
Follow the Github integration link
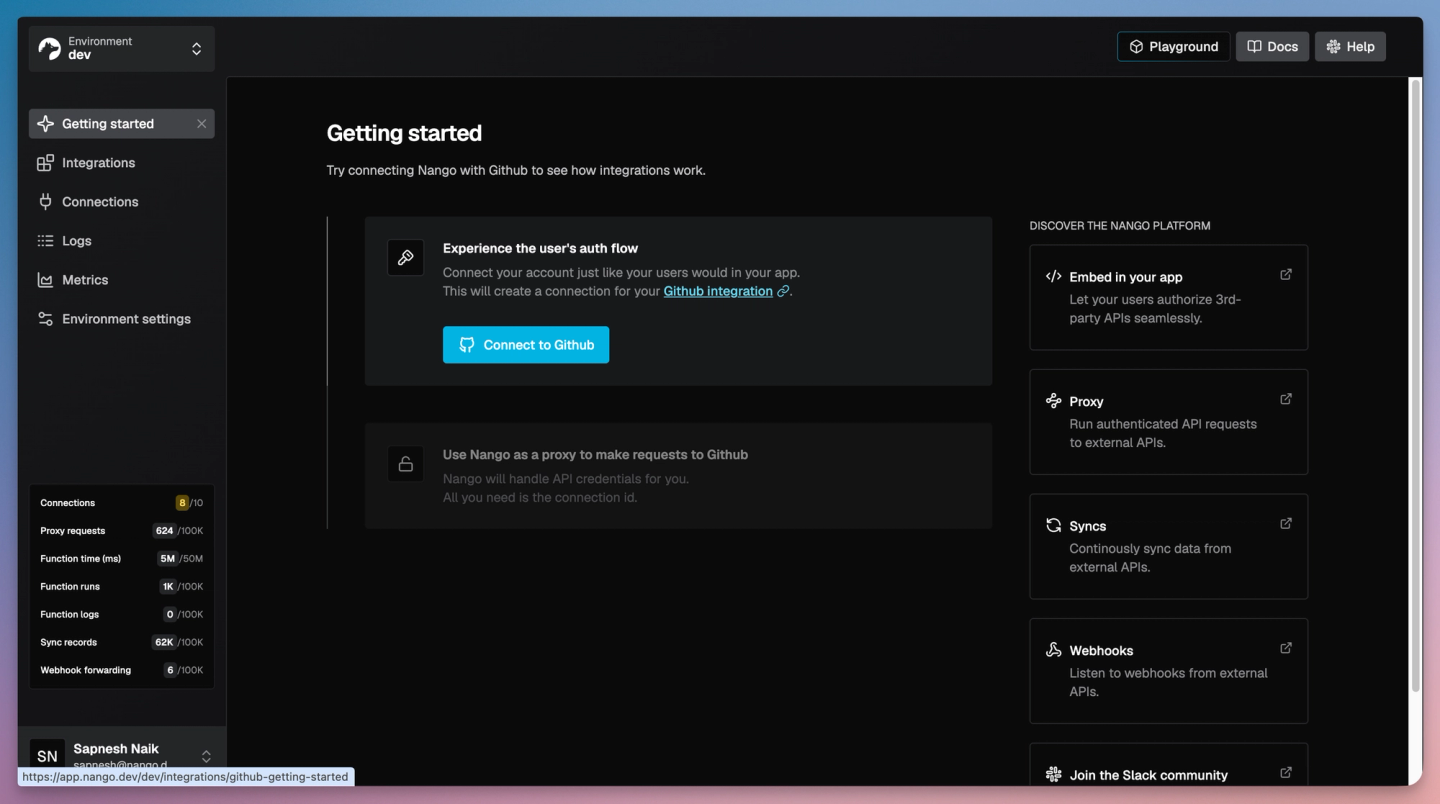[x=718, y=291]
